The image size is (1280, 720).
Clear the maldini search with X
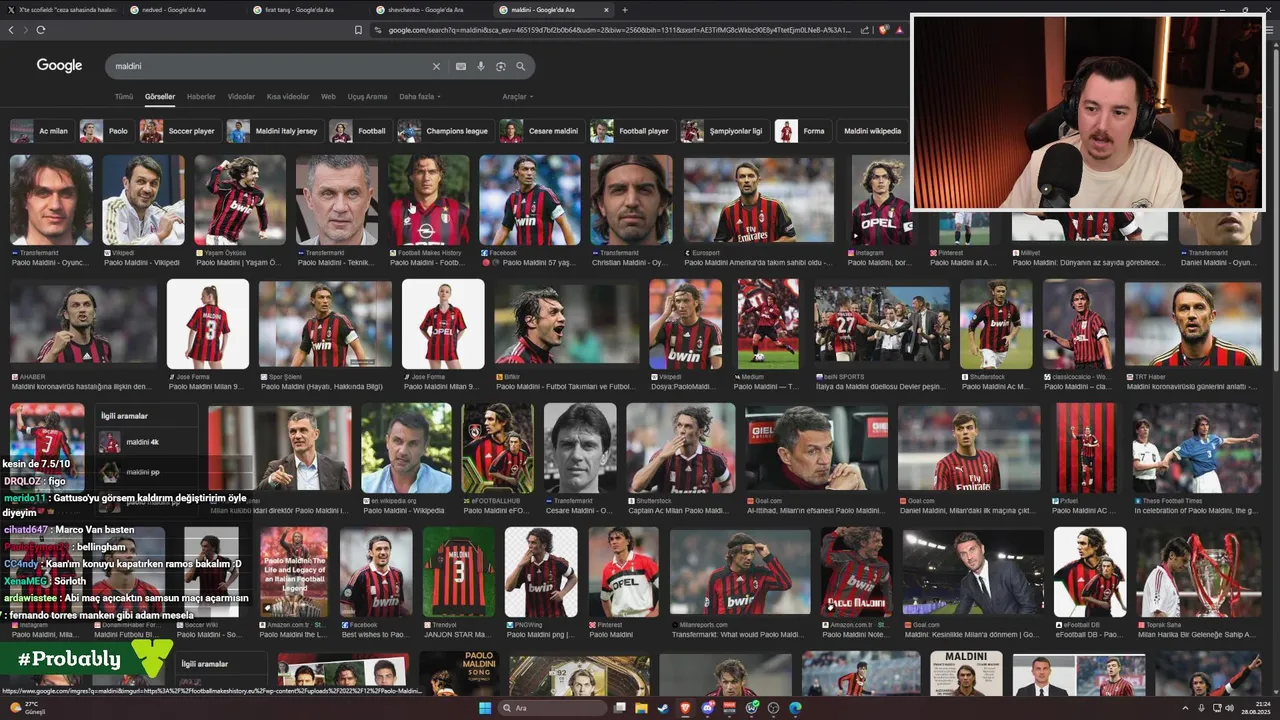(436, 66)
